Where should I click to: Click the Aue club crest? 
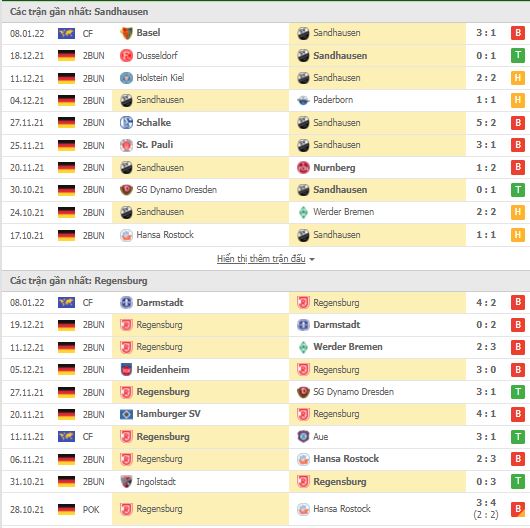pyautogui.click(x=303, y=436)
